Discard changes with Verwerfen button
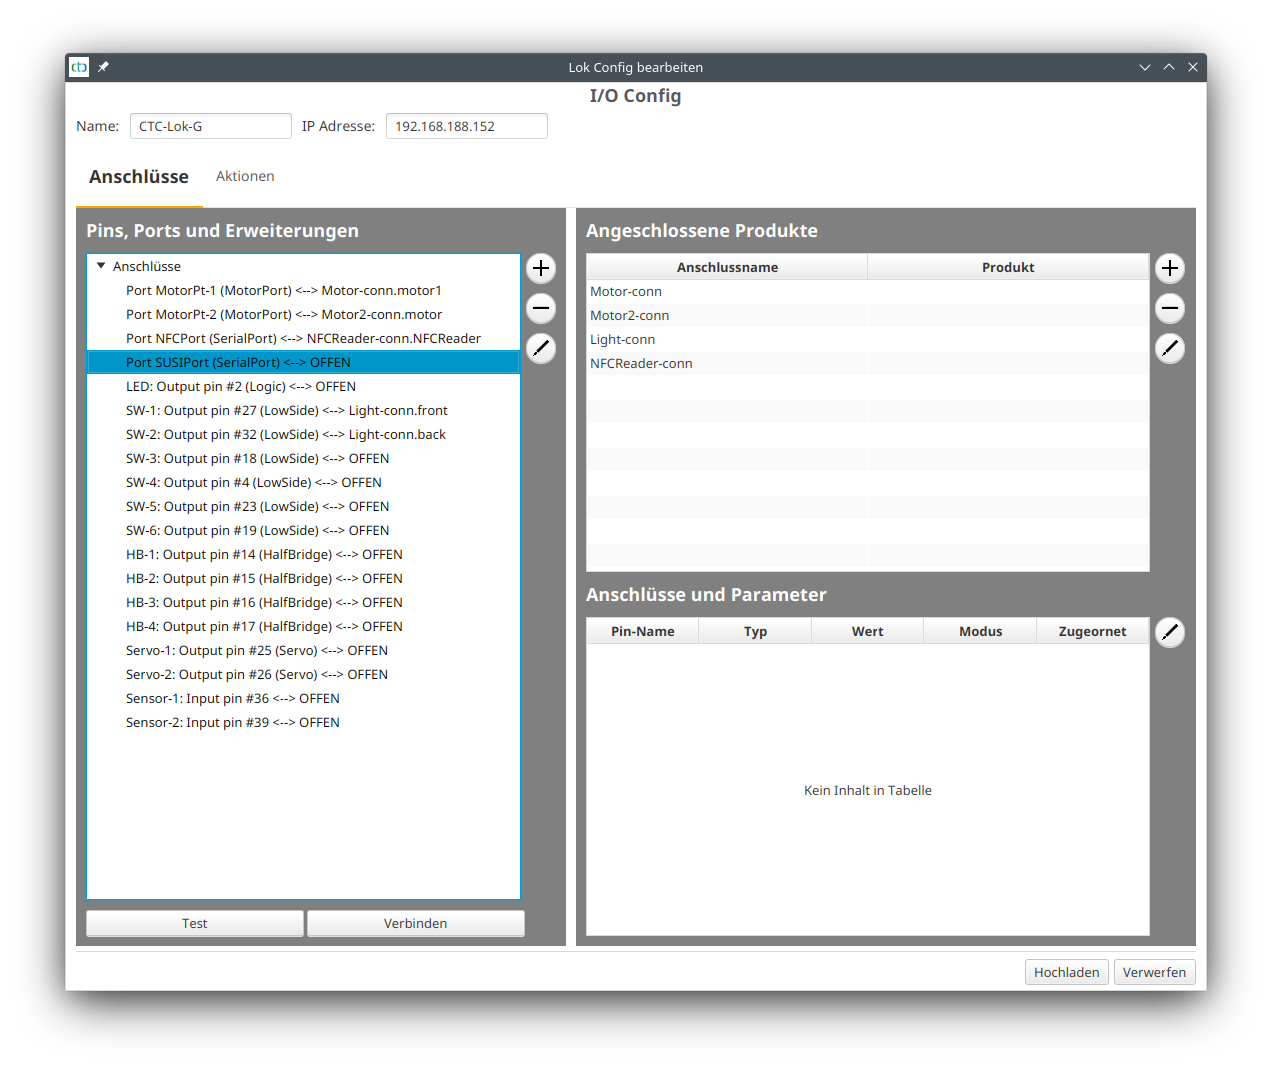Viewport: 1272px width, 1068px height. pyautogui.click(x=1154, y=972)
